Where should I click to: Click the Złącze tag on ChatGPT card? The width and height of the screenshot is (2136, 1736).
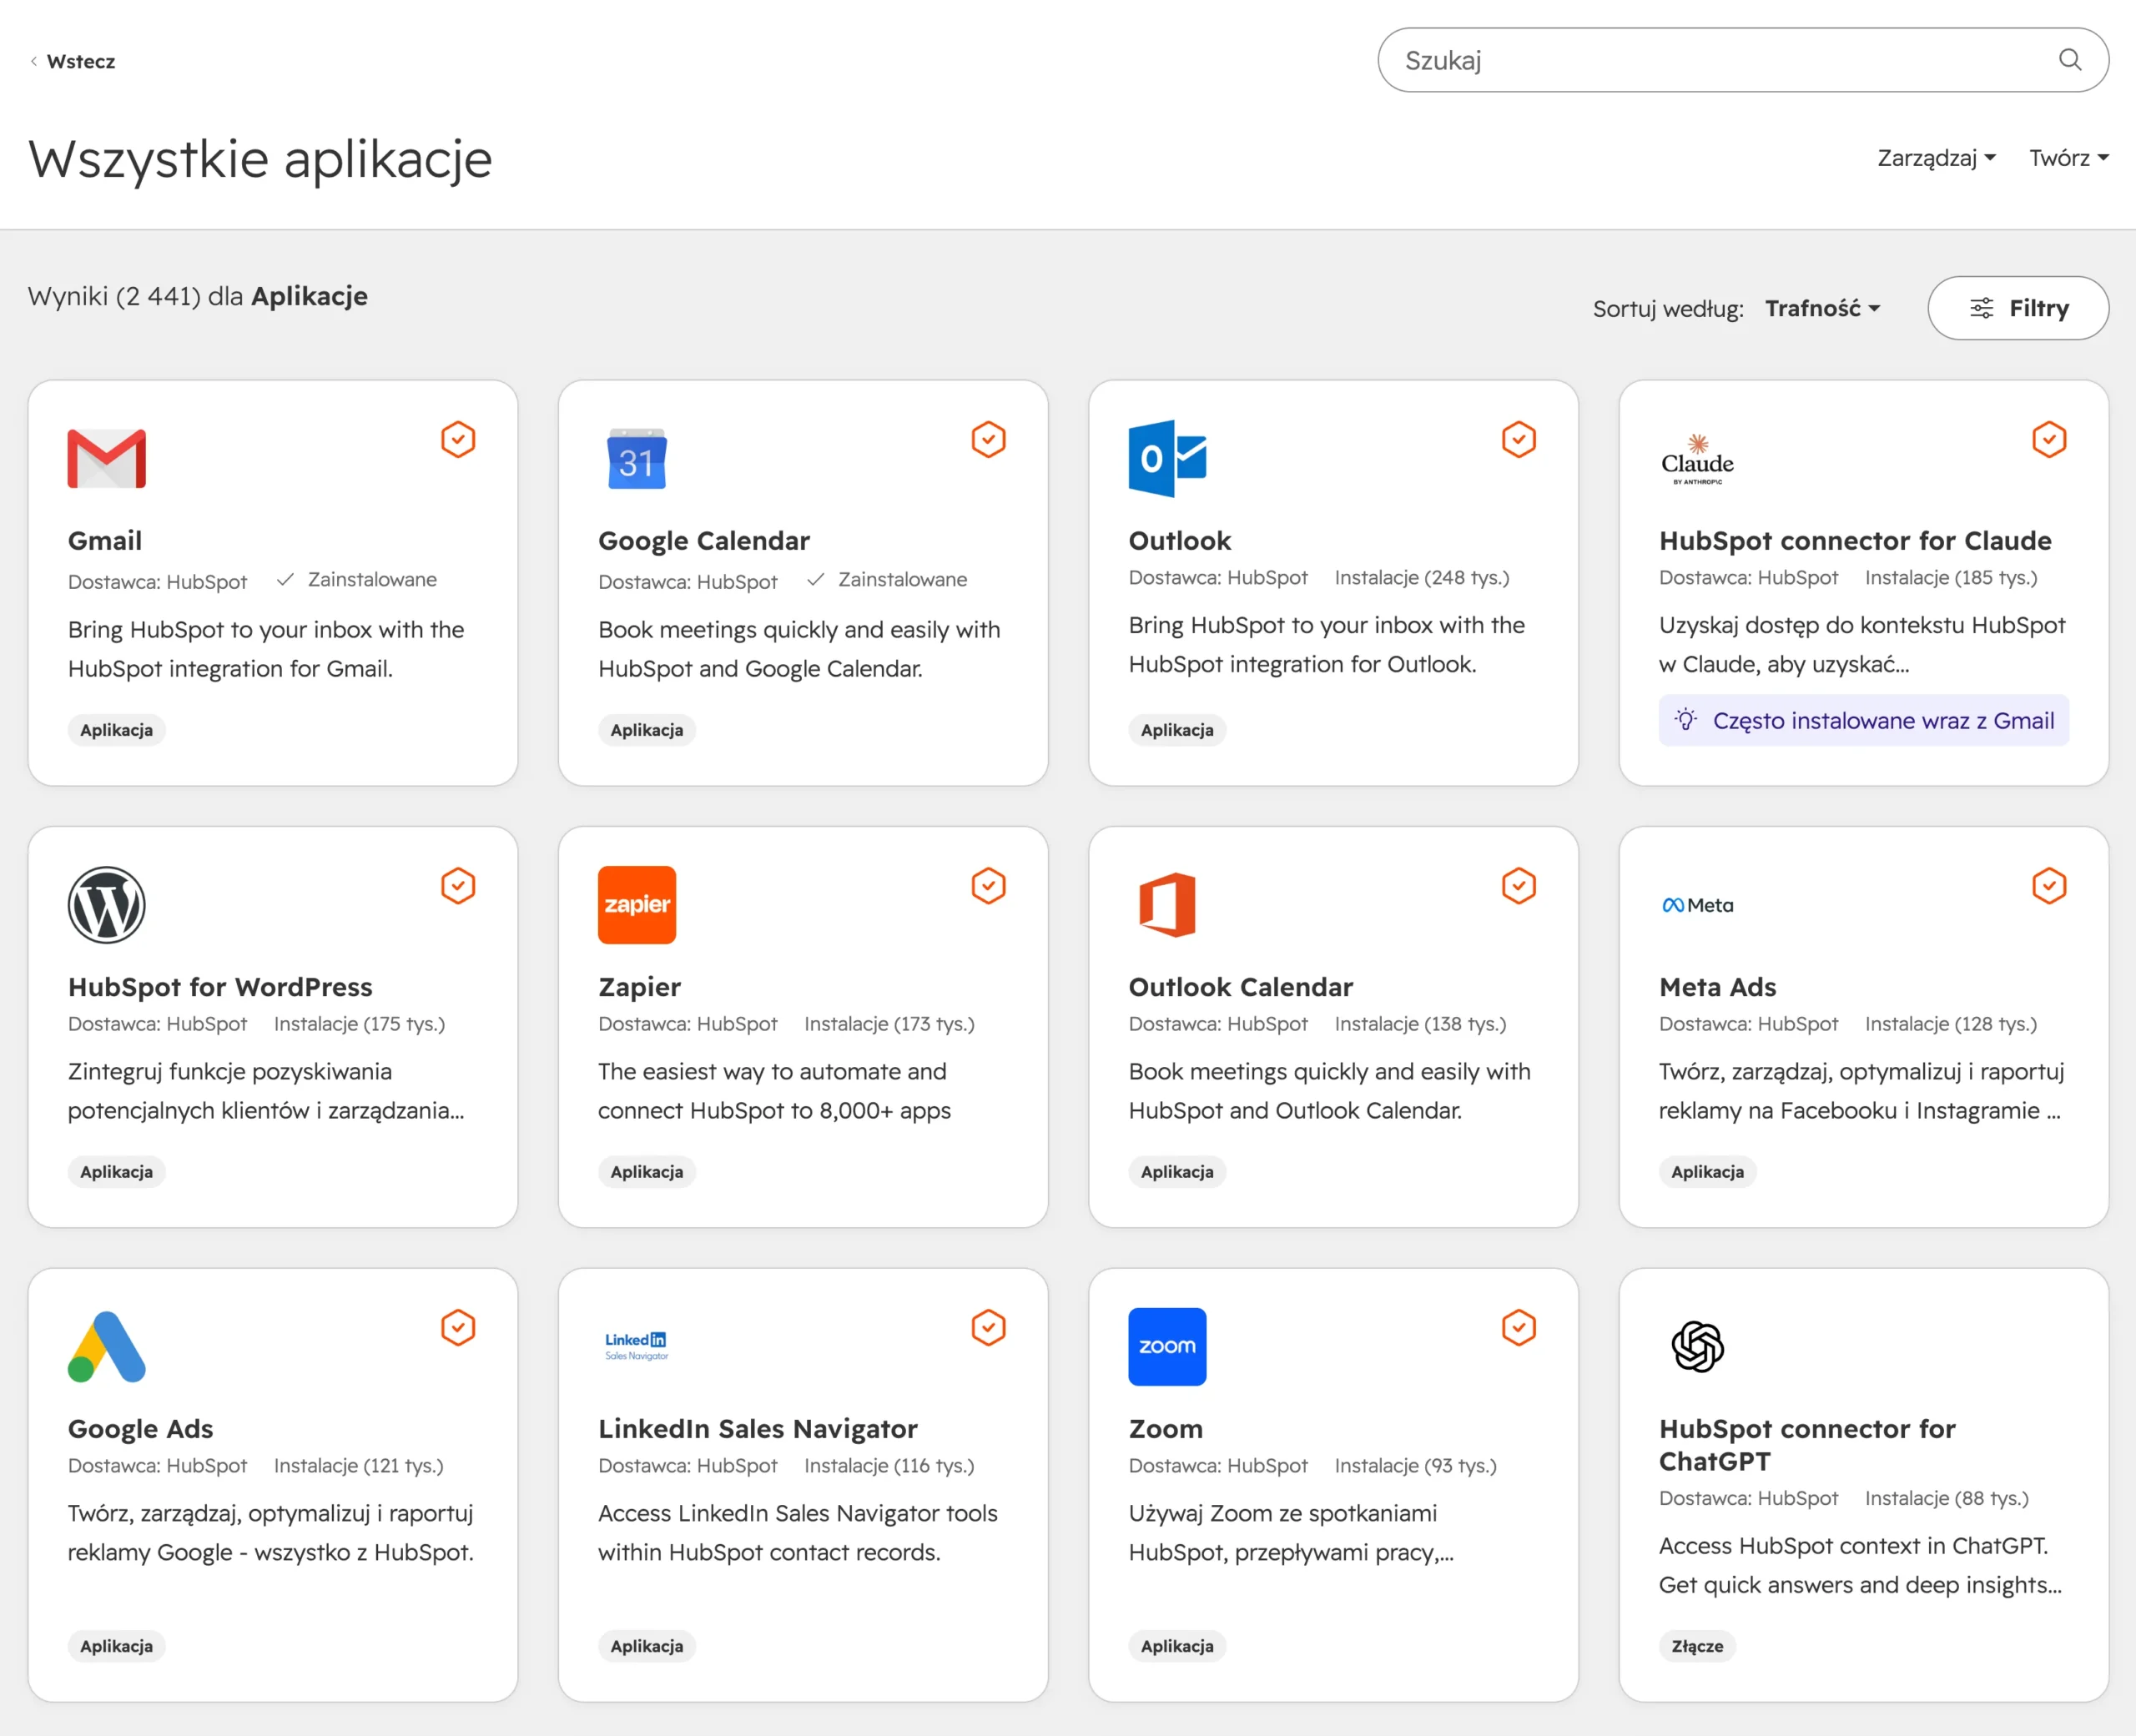[1697, 1646]
